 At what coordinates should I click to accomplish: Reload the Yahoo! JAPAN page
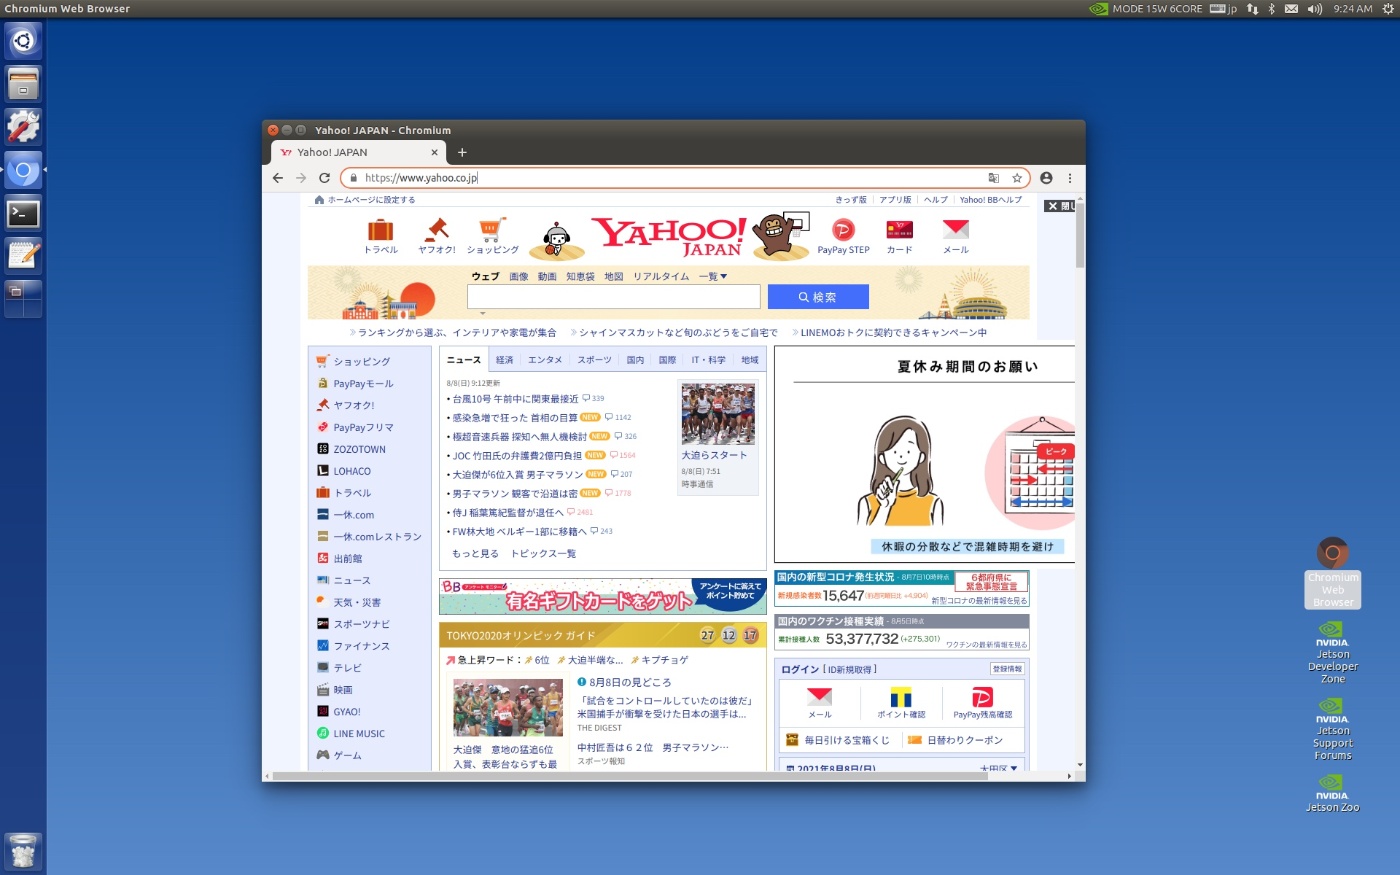tap(324, 178)
